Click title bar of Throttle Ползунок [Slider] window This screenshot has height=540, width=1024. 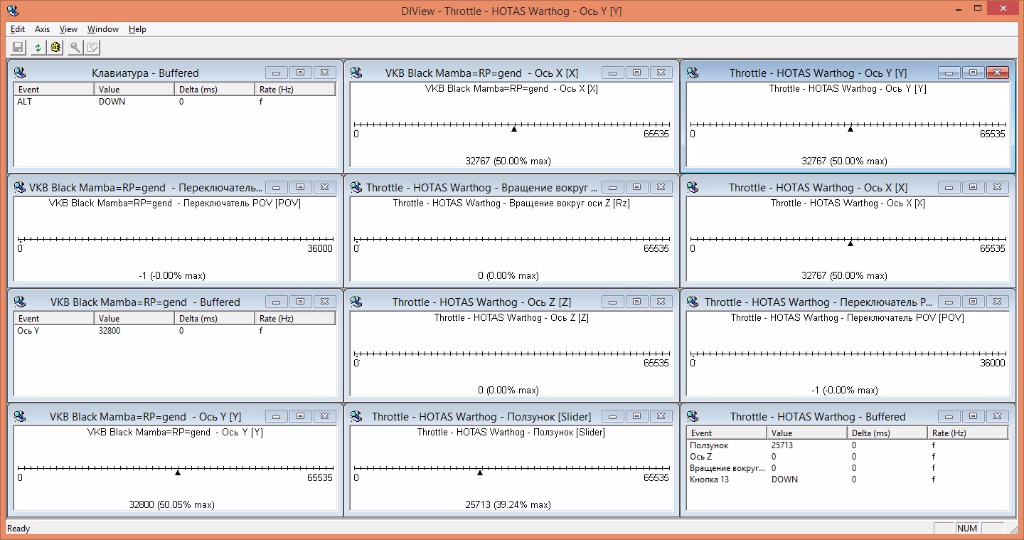481,416
